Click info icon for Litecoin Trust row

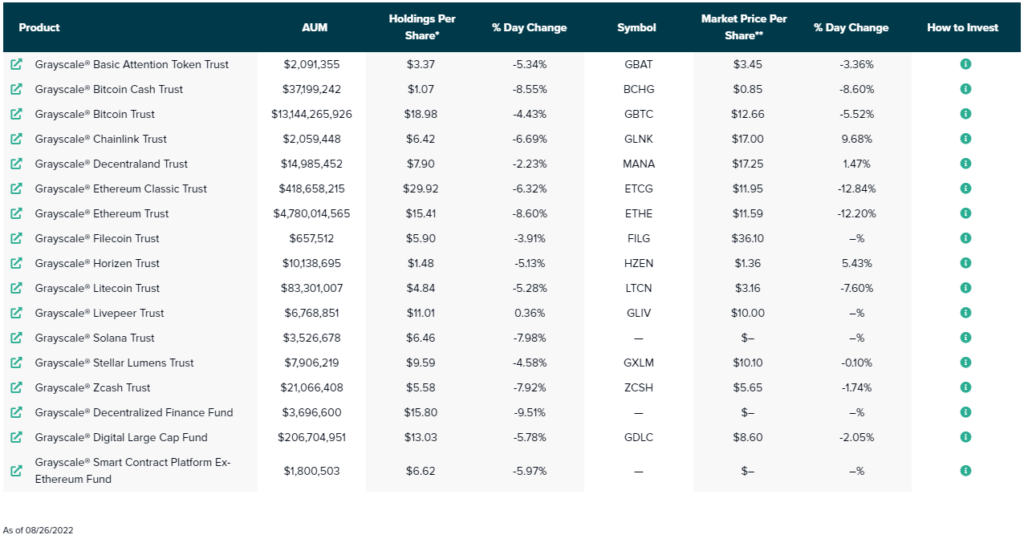point(966,288)
